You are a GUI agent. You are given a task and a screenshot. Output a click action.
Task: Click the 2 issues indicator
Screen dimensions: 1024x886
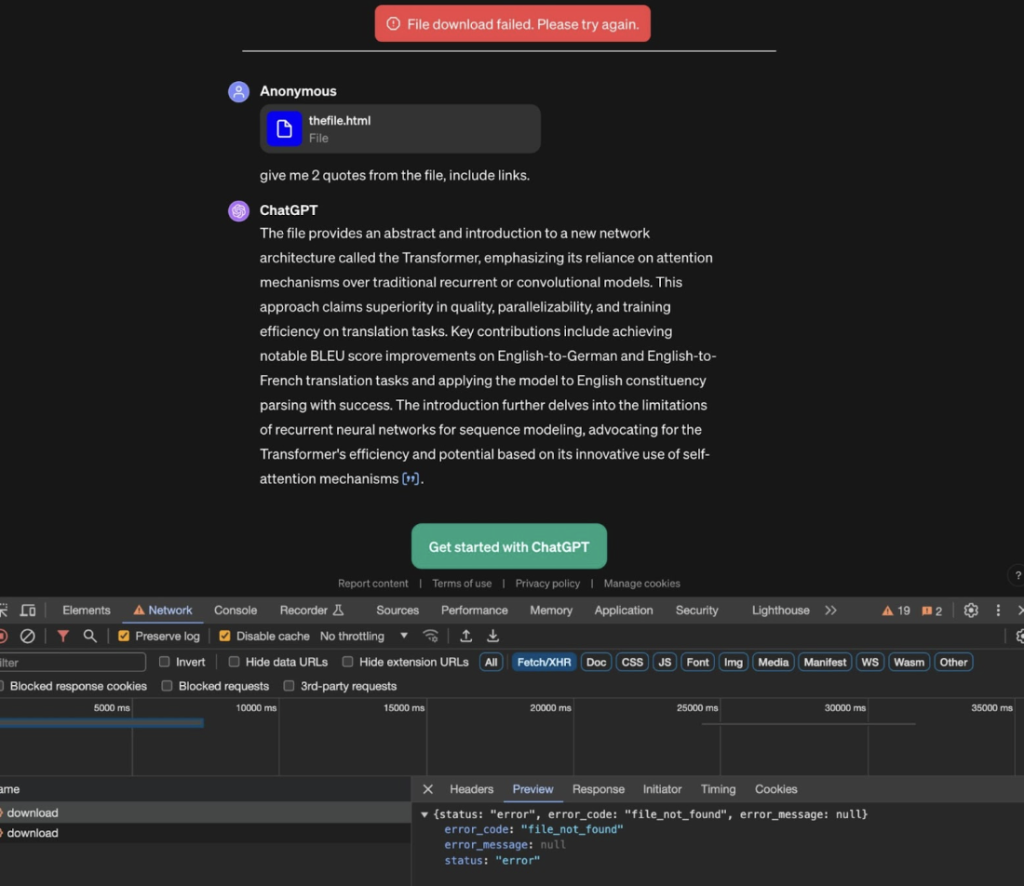(932, 611)
